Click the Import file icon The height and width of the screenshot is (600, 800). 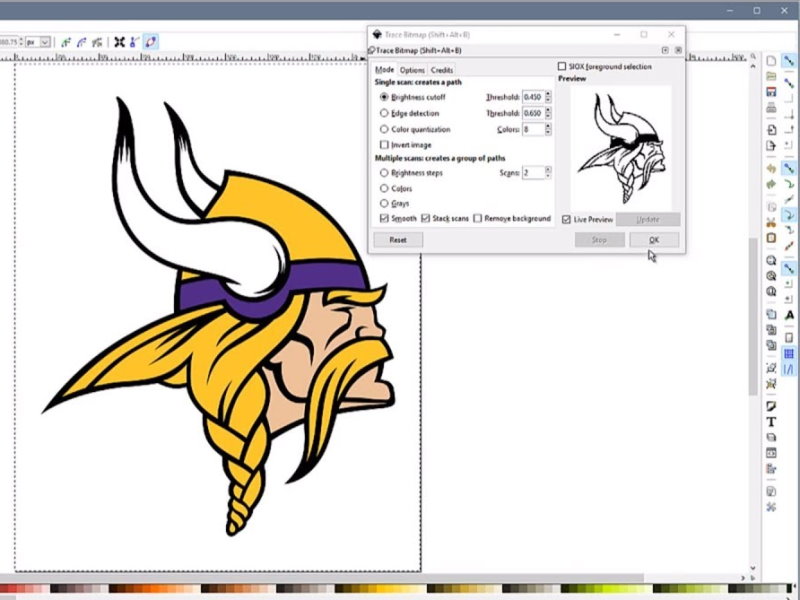[x=771, y=130]
